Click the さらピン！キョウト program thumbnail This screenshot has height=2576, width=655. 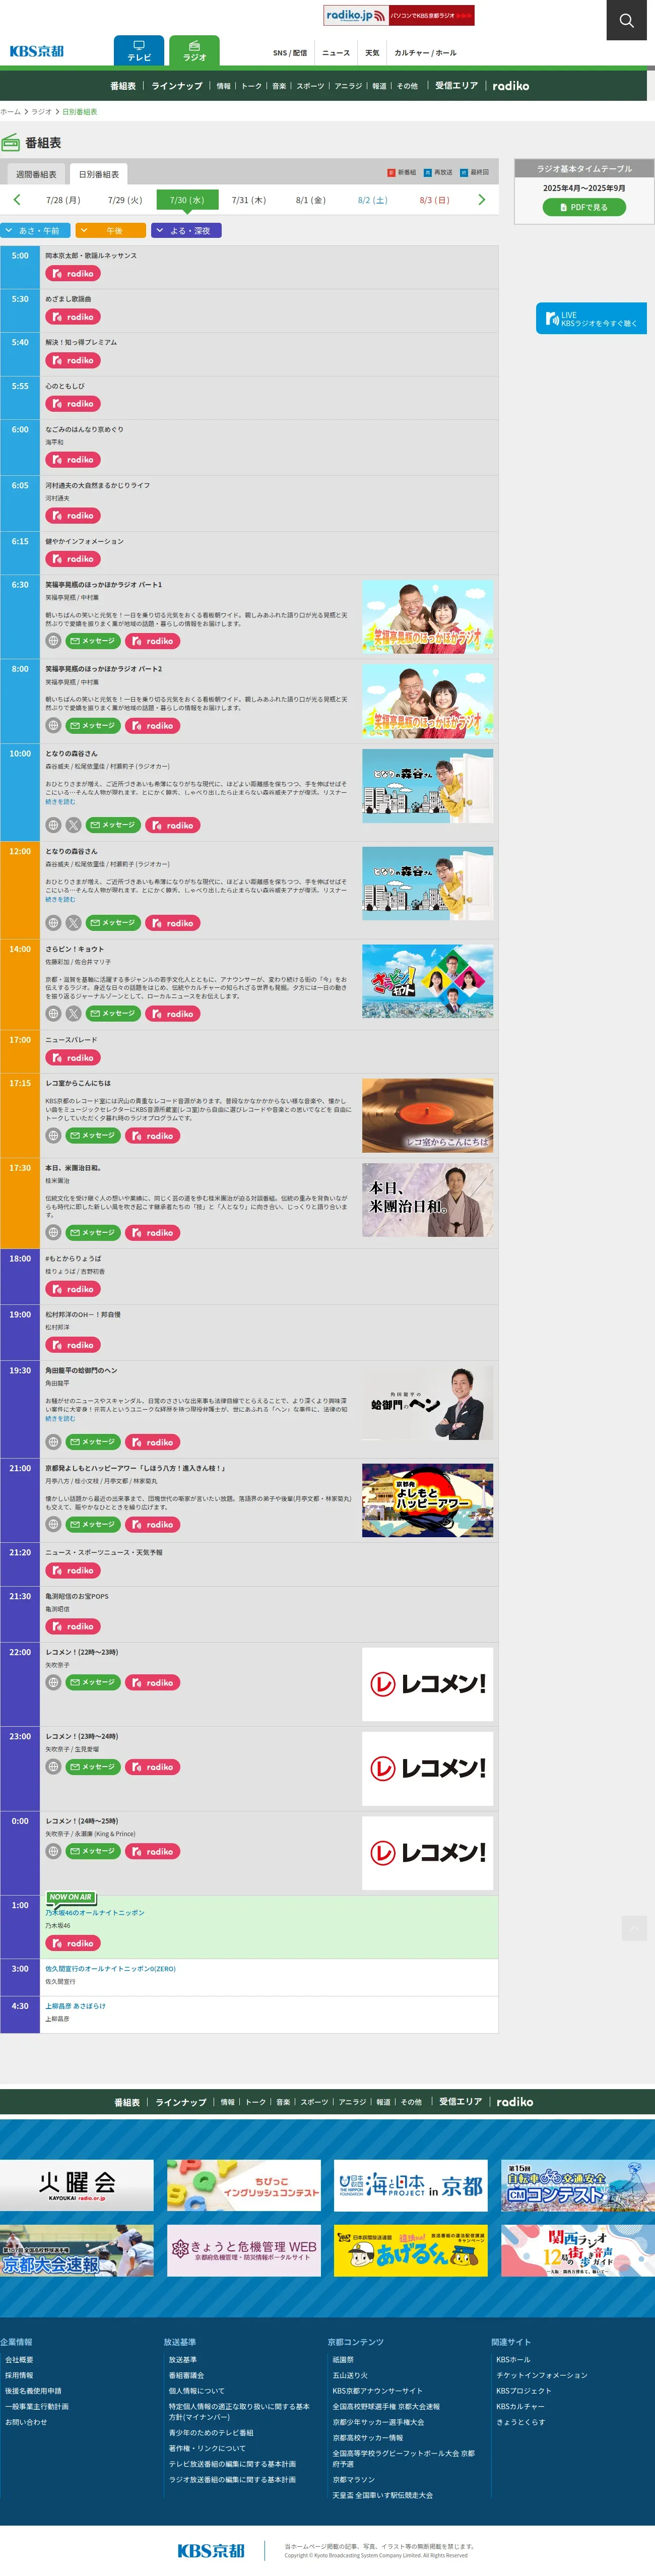click(427, 982)
